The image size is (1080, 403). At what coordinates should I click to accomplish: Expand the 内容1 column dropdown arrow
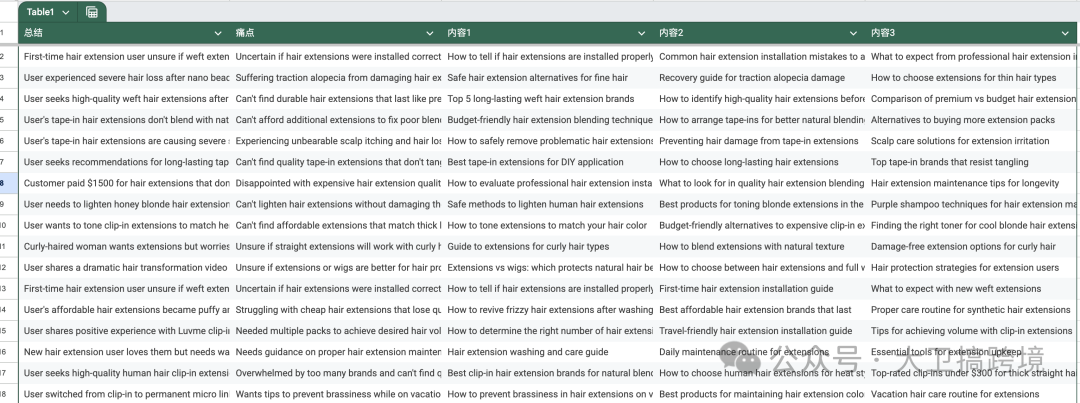(x=642, y=33)
